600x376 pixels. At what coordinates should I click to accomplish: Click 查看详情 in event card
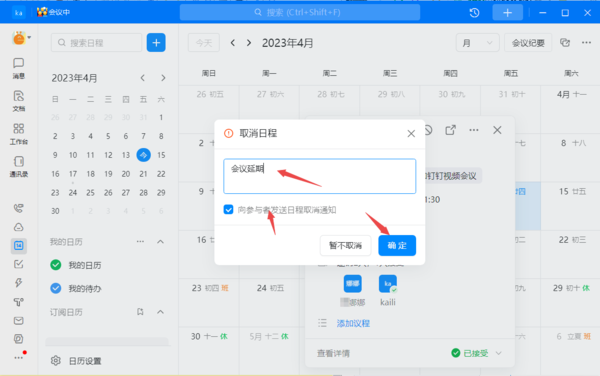(x=333, y=353)
